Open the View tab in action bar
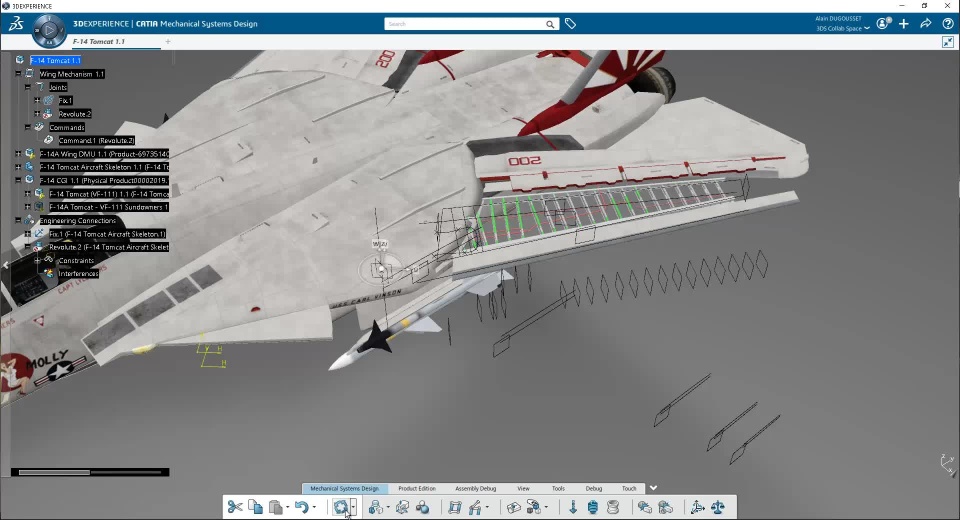Viewport: 960px width, 520px height. (x=523, y=488)
